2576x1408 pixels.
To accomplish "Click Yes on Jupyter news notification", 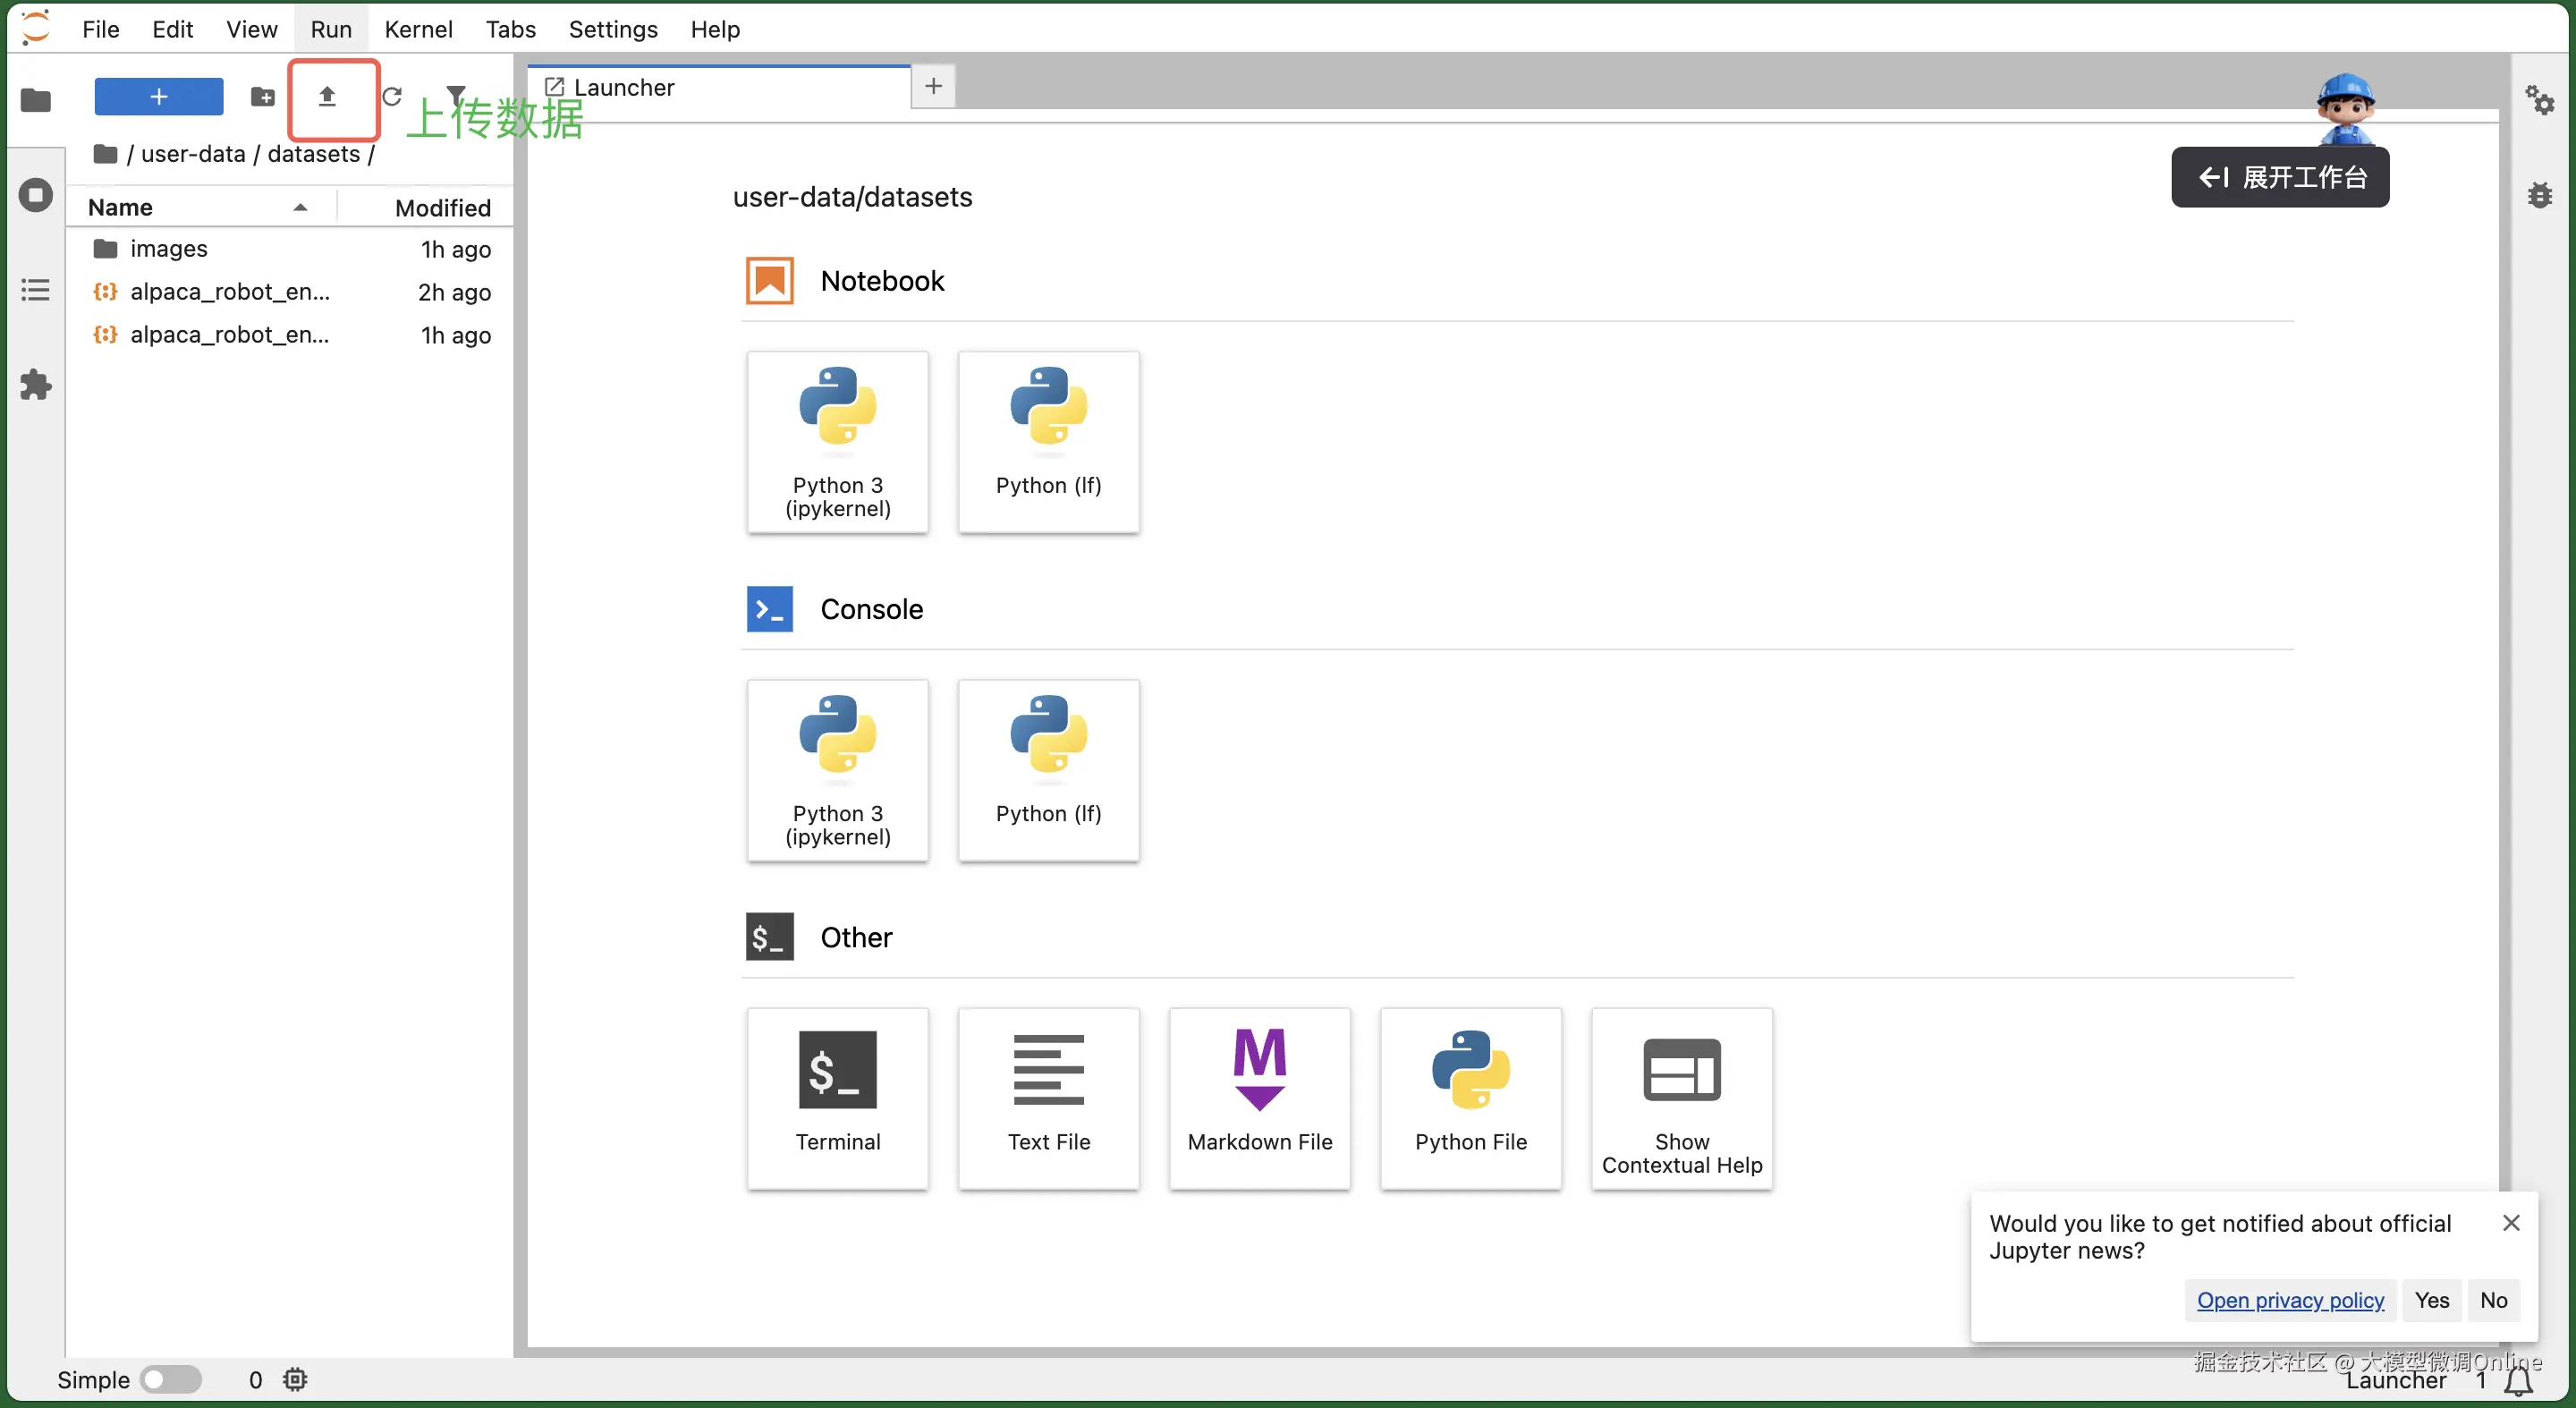I will click(2431, 1299).
